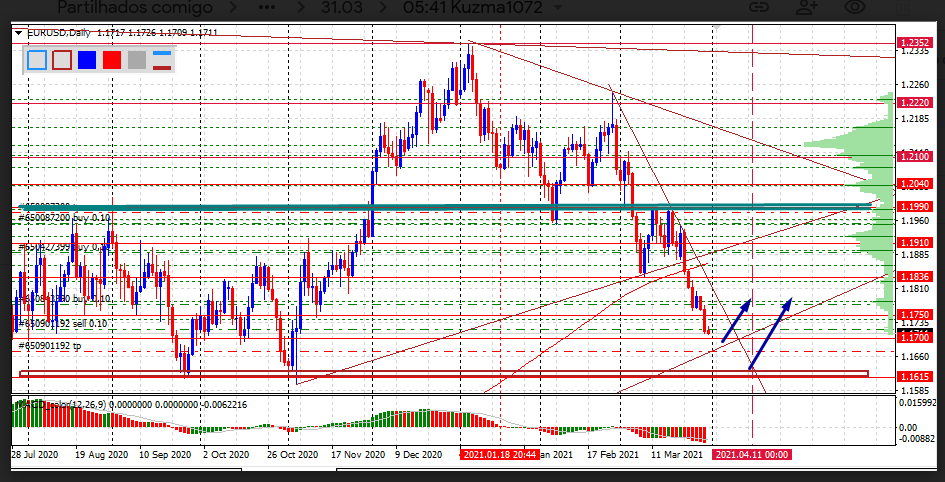
Task: Click the light blue outlined square button
Action: [x=37, y=59]
